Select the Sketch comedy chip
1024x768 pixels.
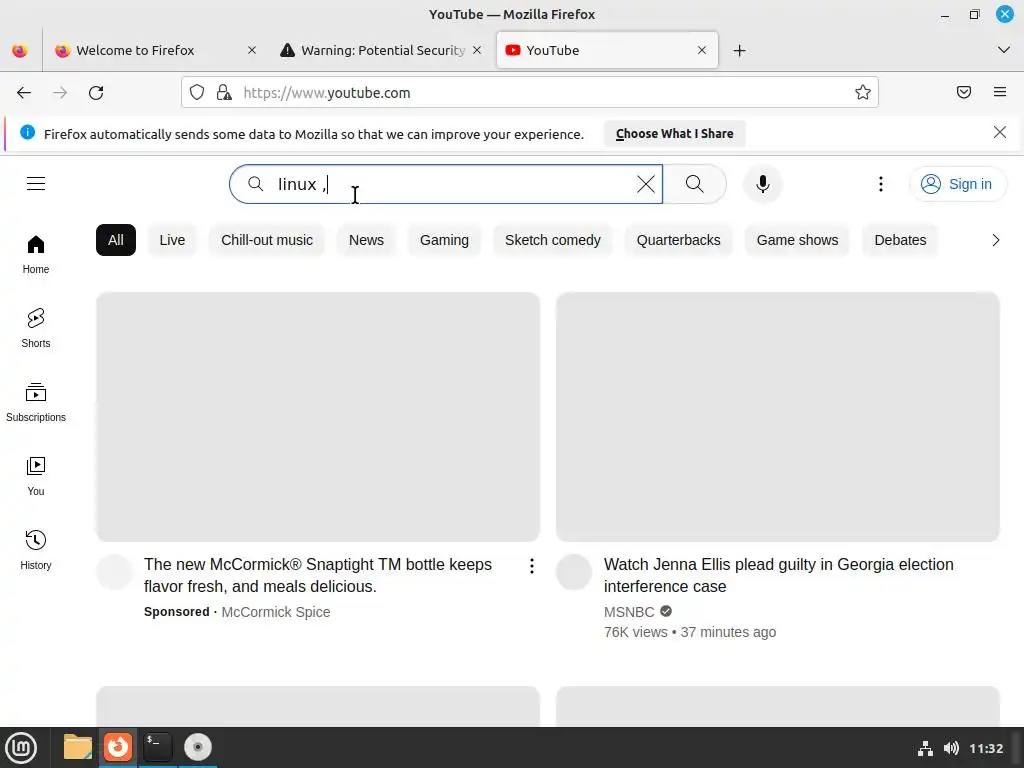coord(552,240)
